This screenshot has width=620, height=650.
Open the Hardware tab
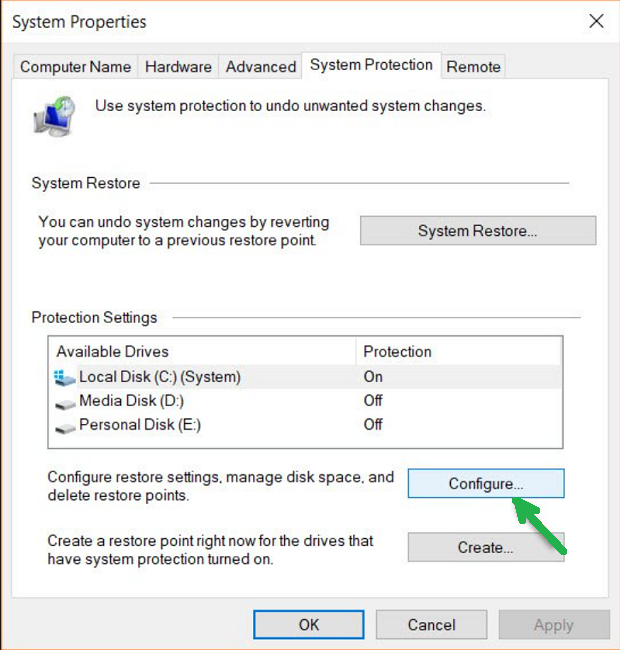pos(178,67)
